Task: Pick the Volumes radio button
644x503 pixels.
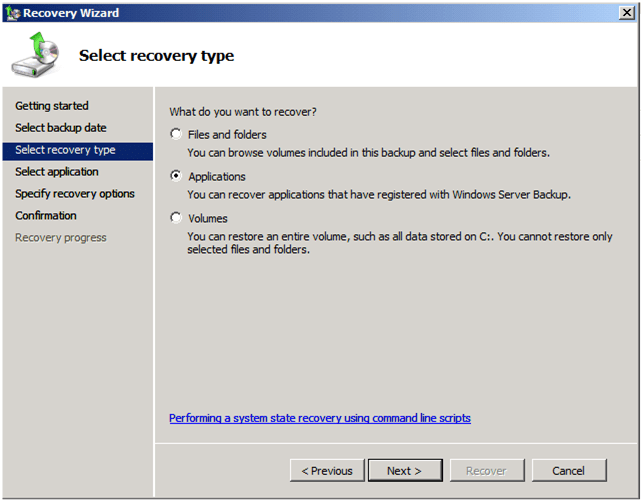Action: (x=177, y=218)
